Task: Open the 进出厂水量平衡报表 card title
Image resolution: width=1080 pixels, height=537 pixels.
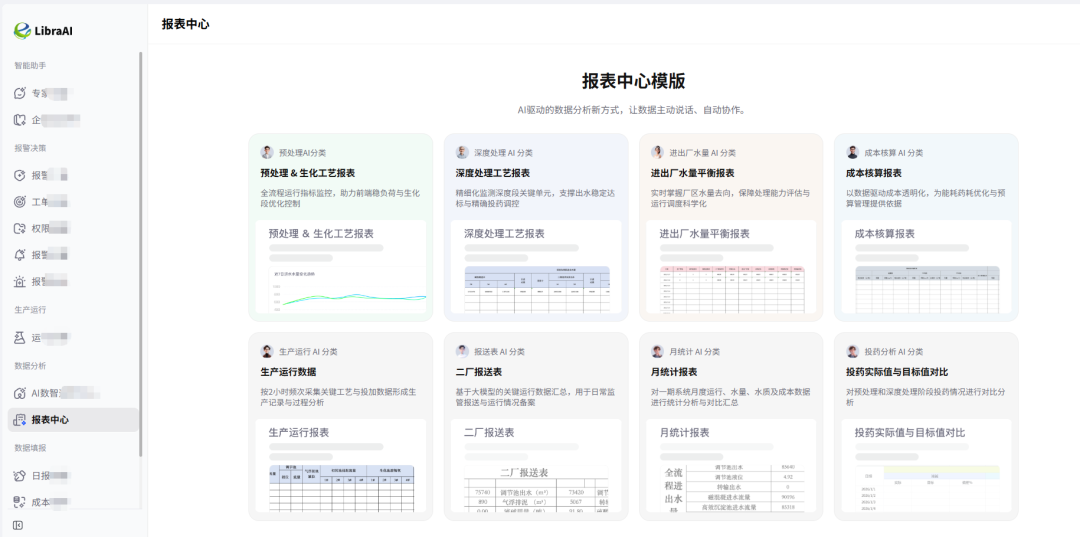Action: 693,173
